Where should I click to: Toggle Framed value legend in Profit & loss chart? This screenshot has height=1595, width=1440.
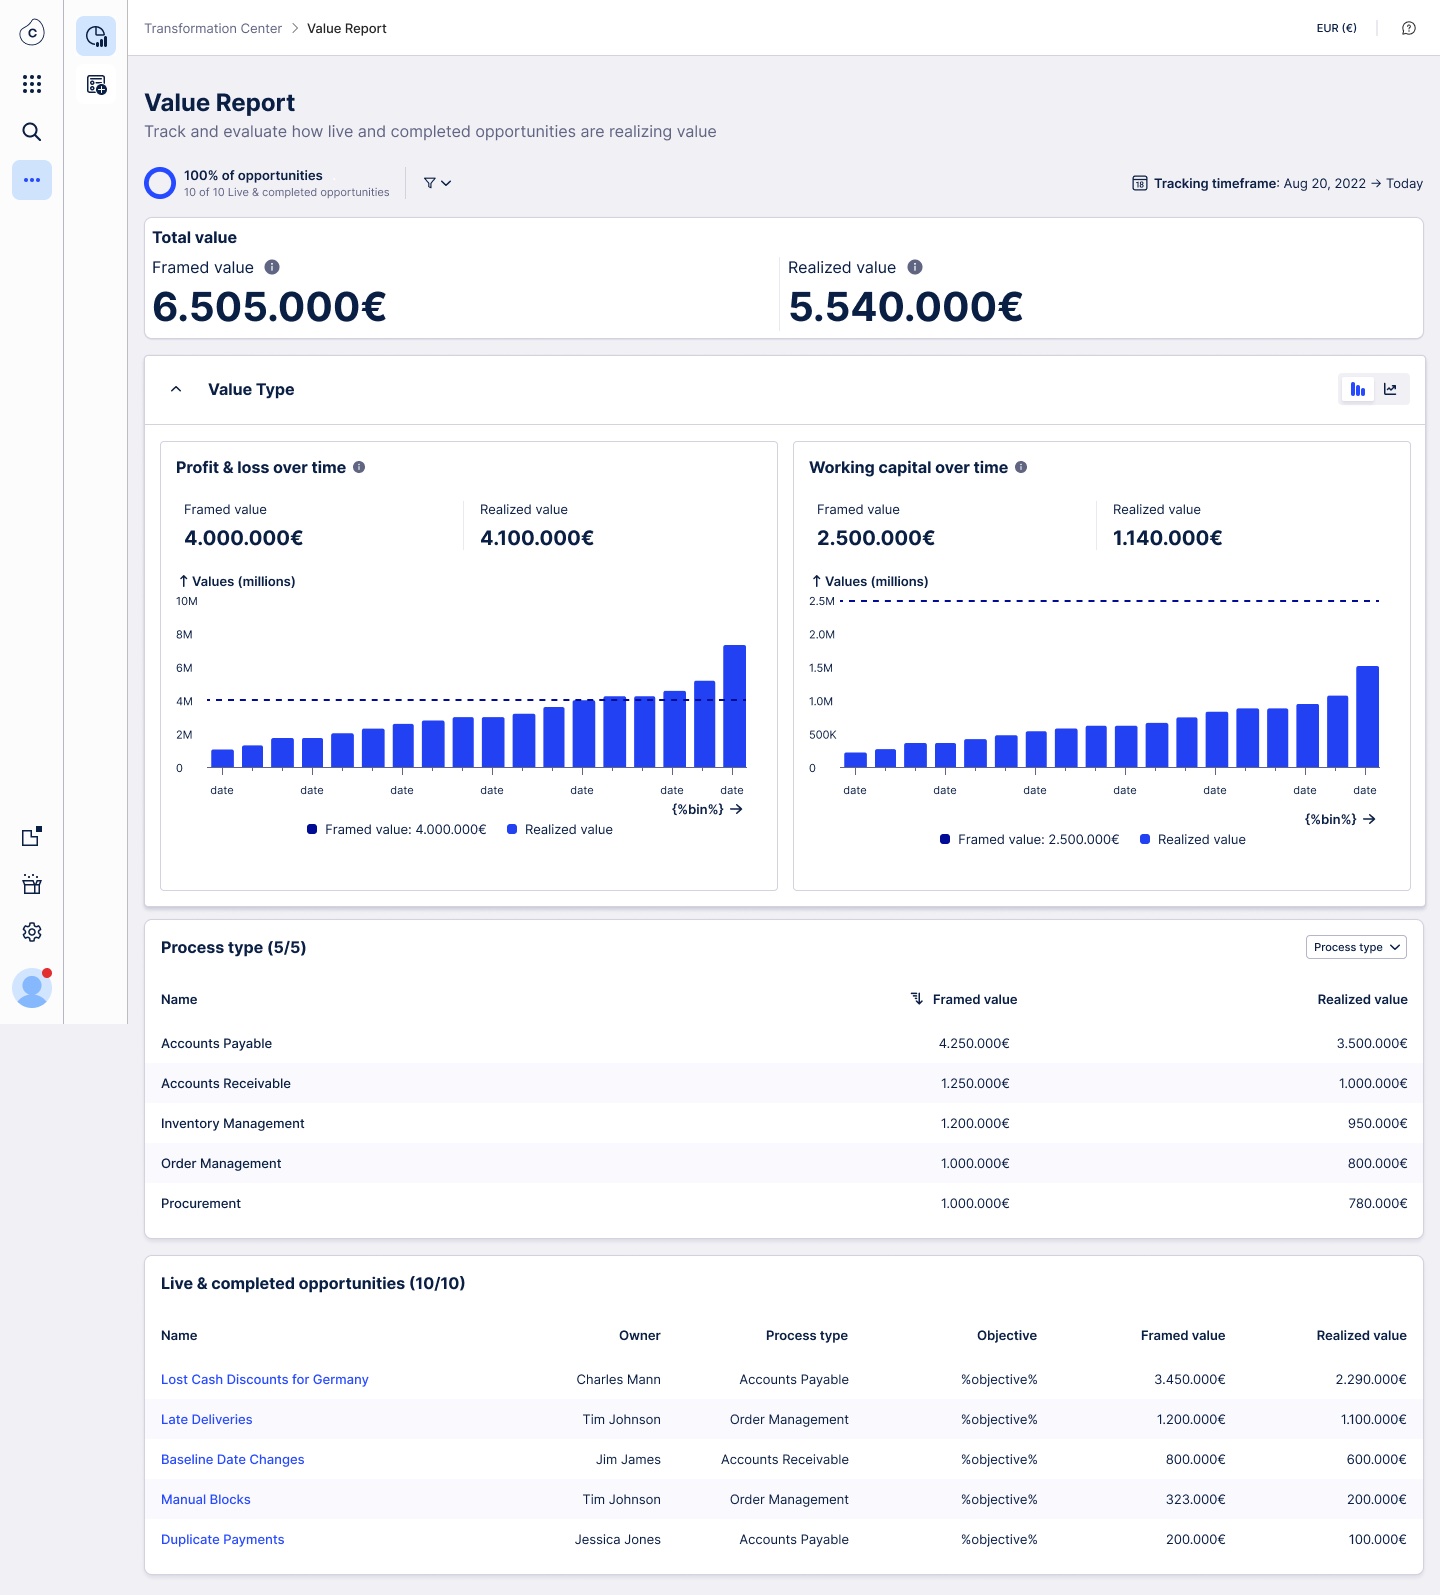coord(396,829)
